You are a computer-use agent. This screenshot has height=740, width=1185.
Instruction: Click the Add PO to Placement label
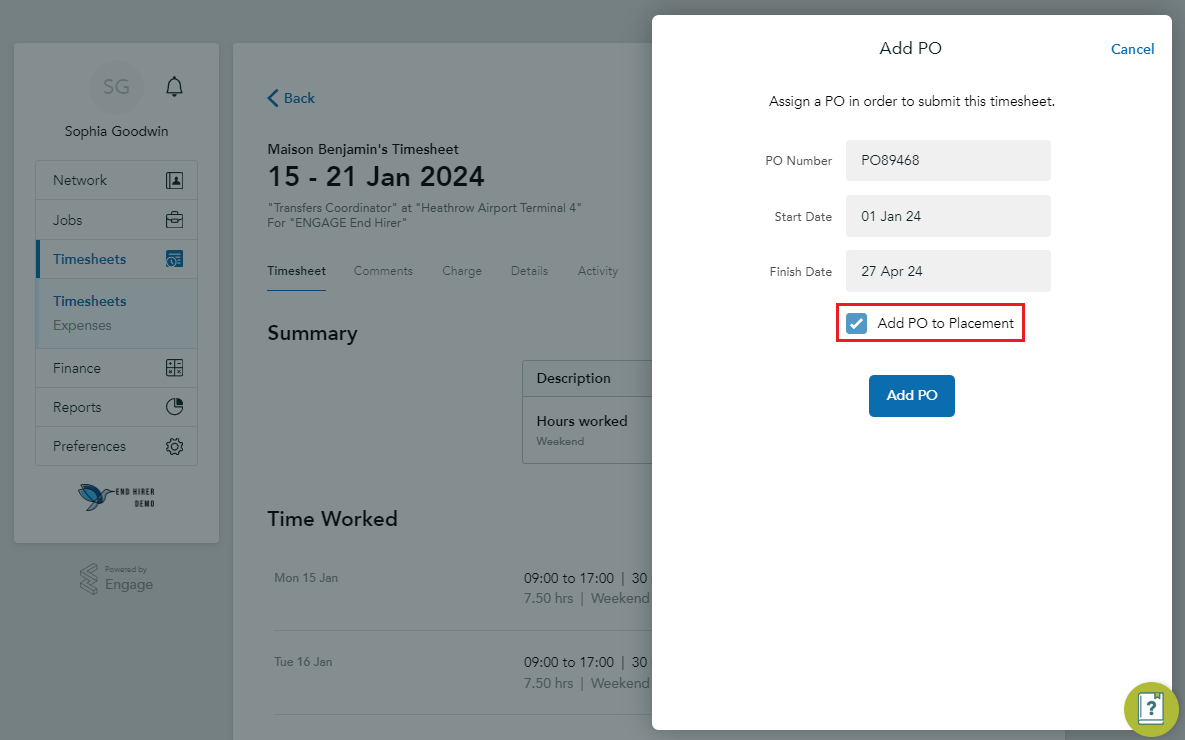[945, 324]
